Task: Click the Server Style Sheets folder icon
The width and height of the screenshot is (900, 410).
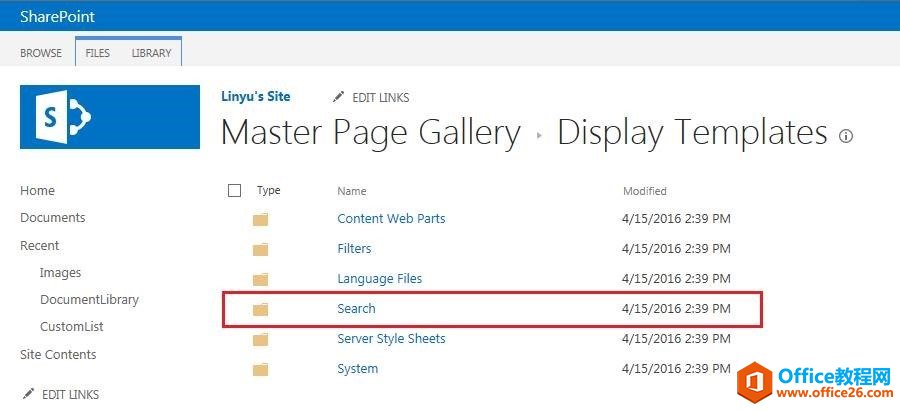Action: [261, 339]
